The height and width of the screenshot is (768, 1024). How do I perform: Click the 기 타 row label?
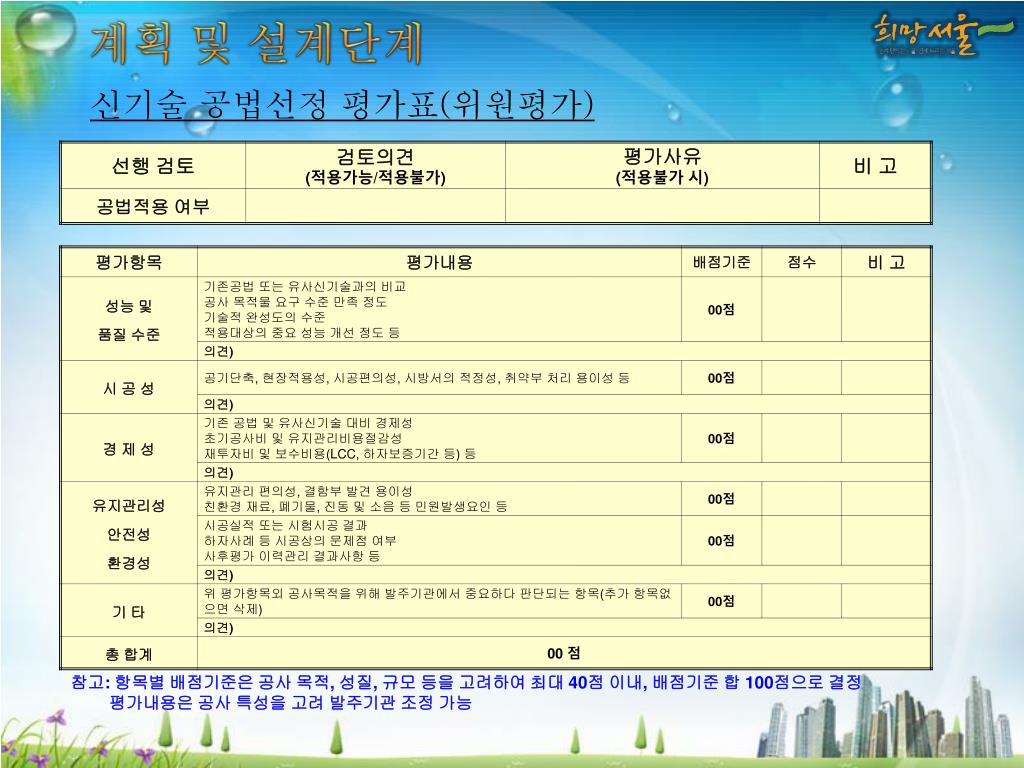coord(129,612)
